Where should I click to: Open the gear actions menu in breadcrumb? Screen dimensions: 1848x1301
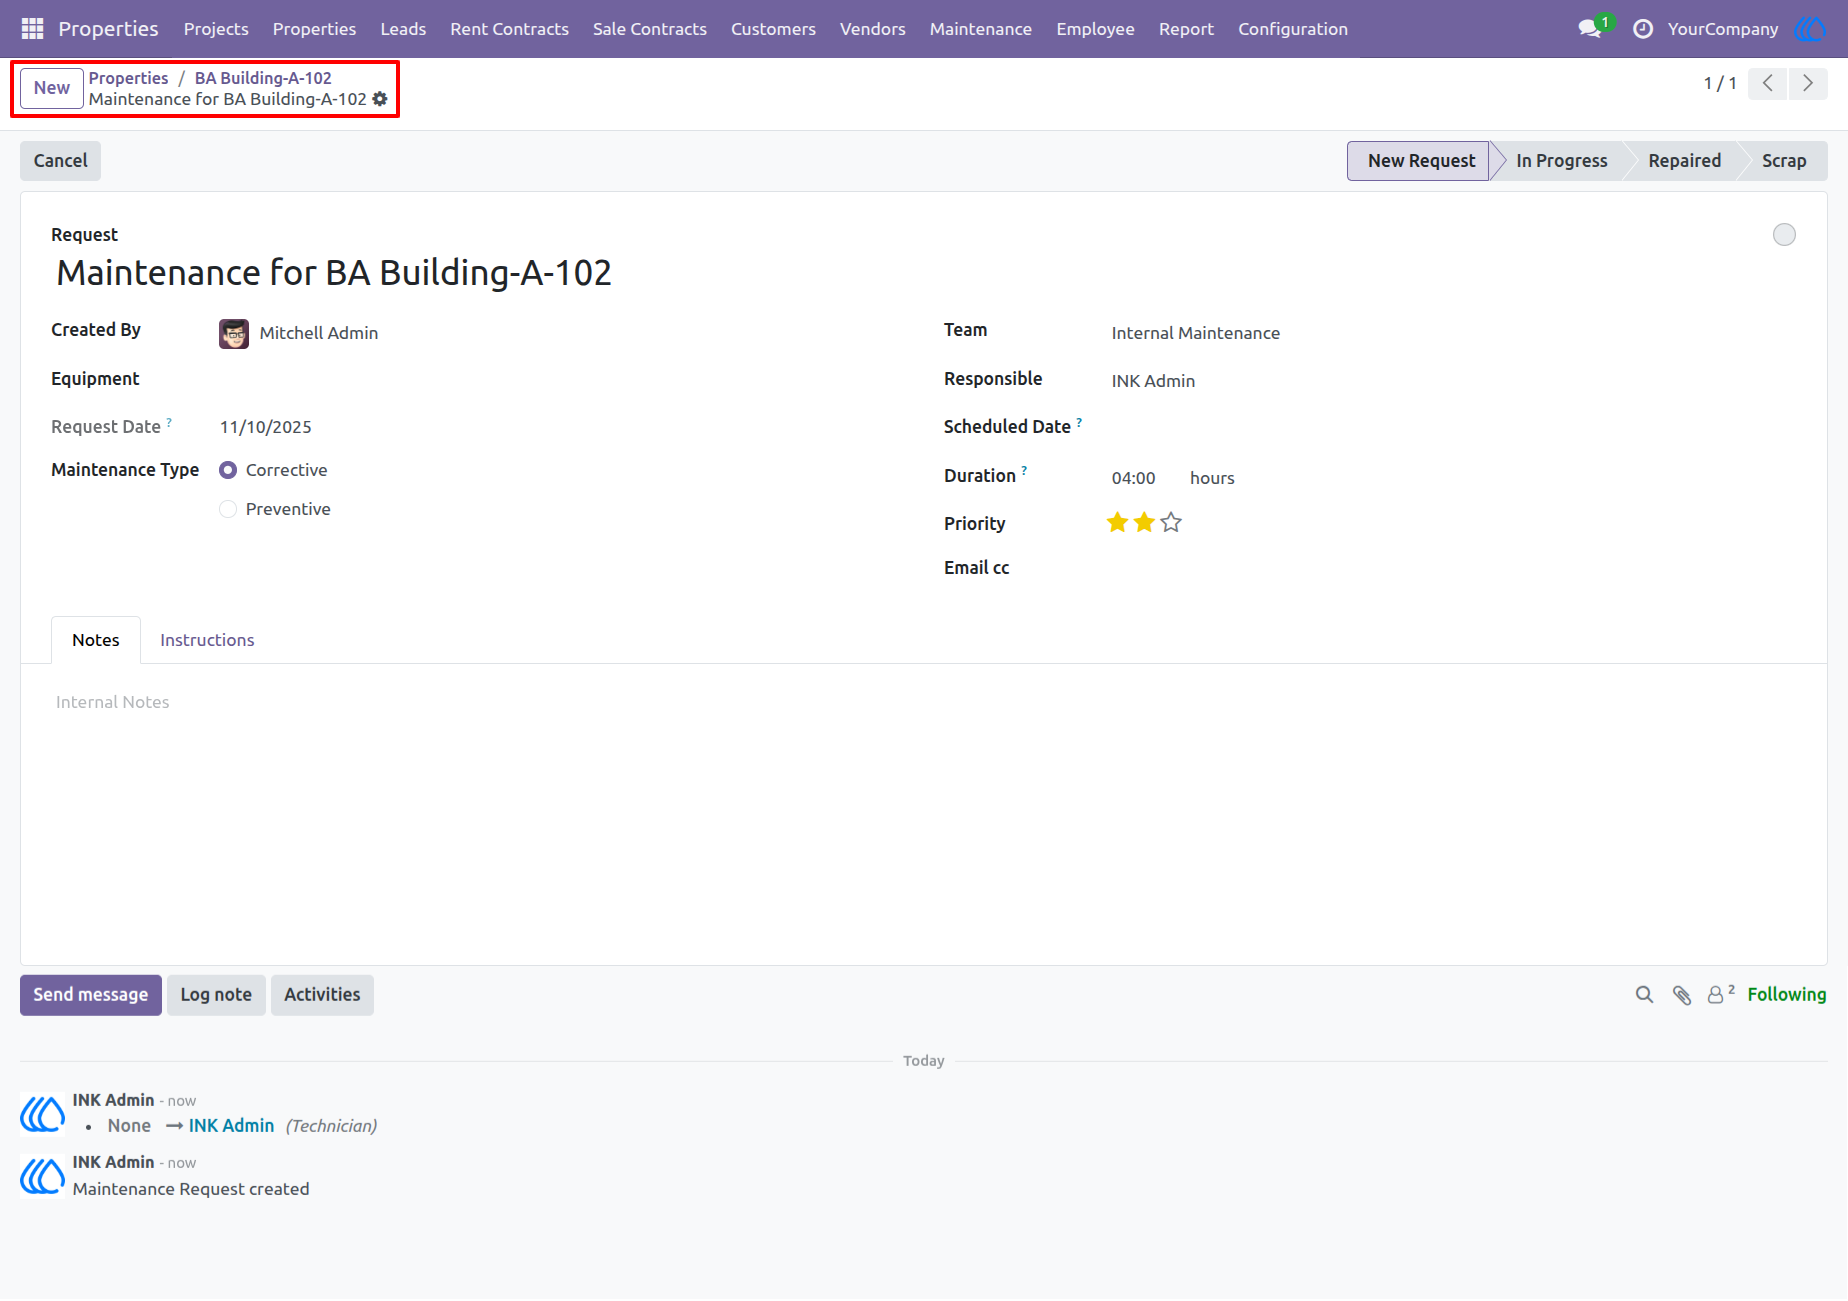pos(380,99)
